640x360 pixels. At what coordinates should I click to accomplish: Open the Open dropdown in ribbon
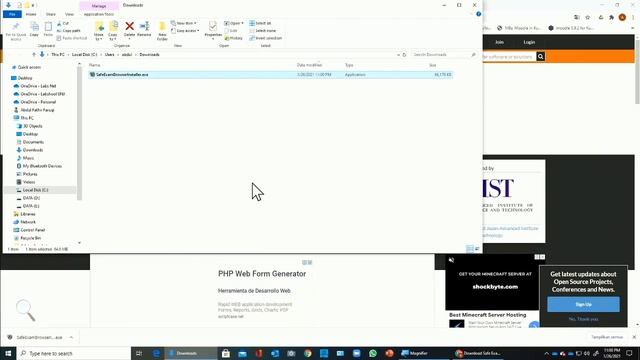click(x=234, y=23)
